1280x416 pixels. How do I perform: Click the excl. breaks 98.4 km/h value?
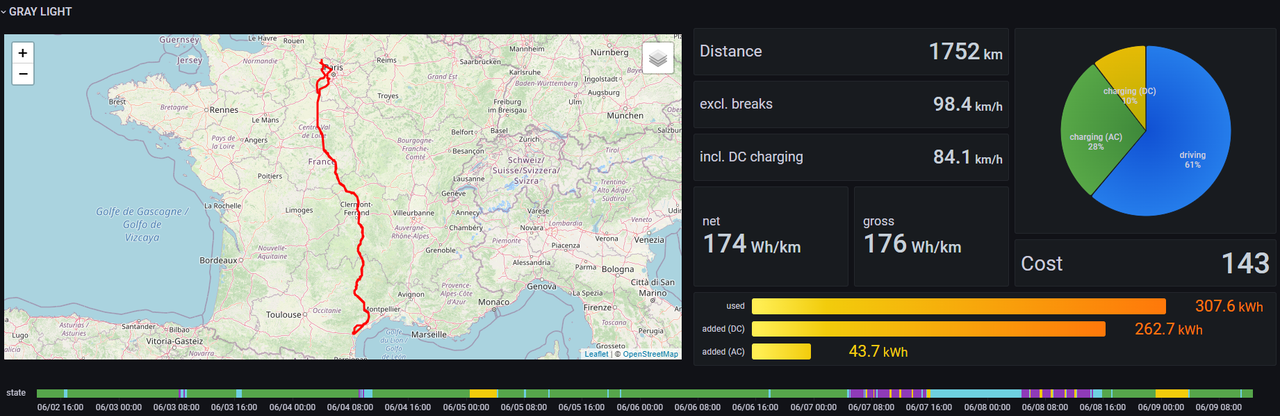(x=967, y=104)
